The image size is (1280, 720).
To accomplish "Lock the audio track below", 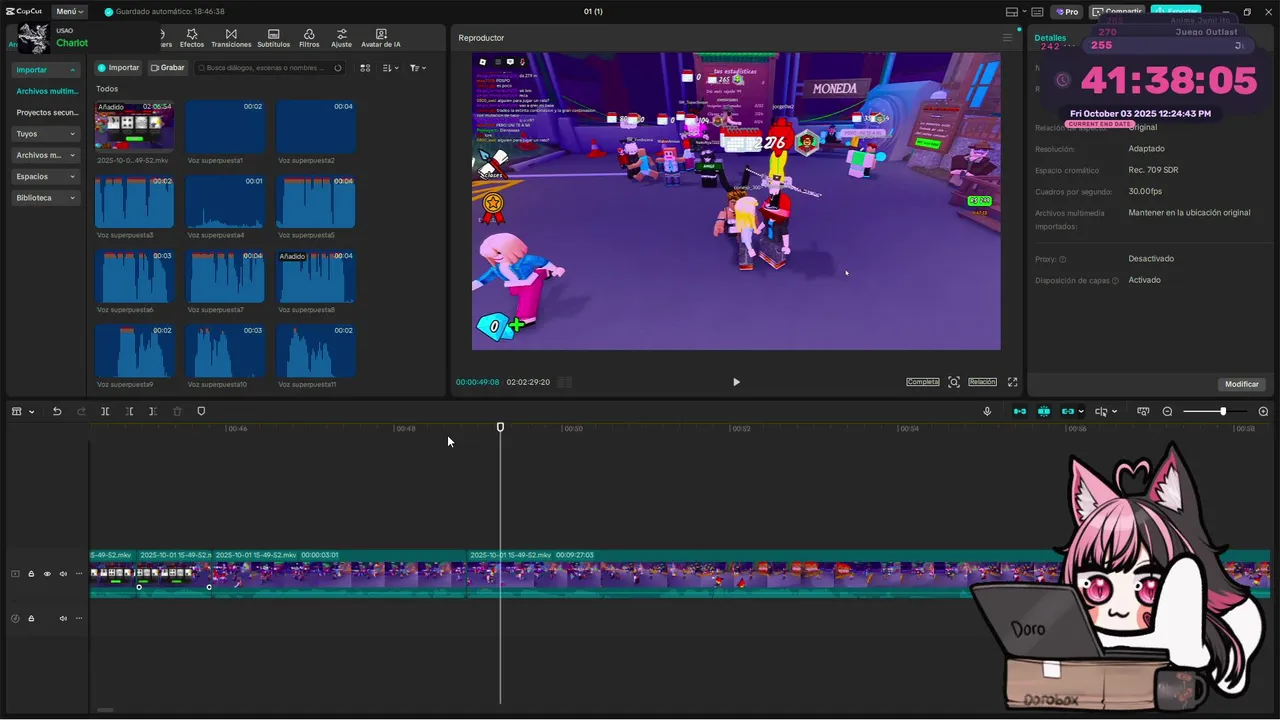I will (31, 618).
